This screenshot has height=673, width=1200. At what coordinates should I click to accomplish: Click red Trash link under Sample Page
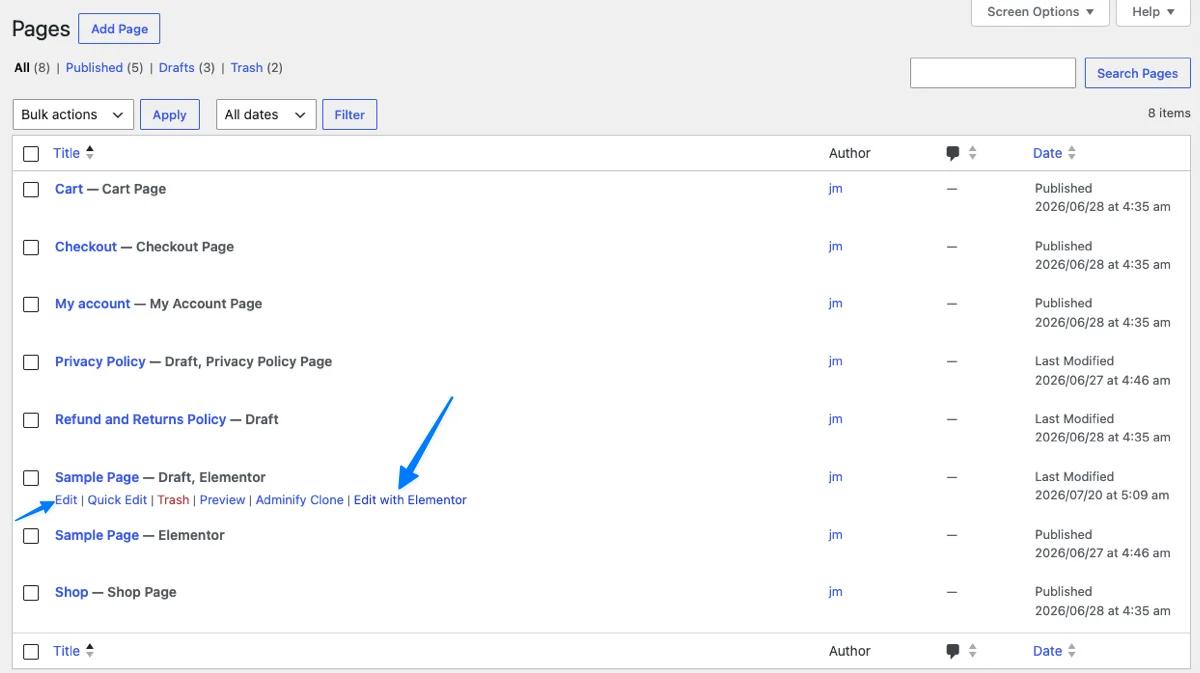pyautogui.click(x=173, y=500)
